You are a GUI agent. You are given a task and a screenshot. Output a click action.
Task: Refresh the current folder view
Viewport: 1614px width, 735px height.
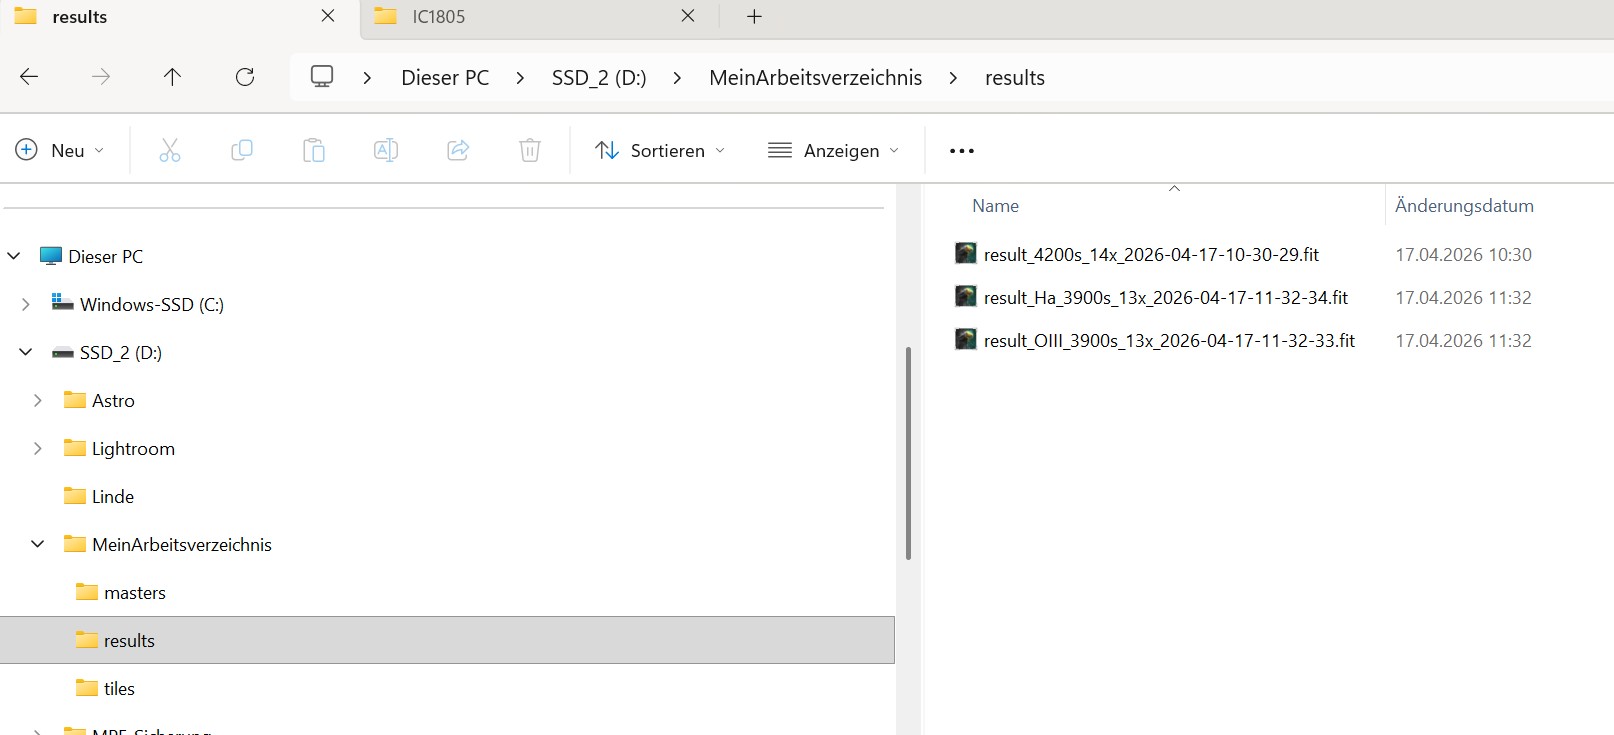coord(245,77)
